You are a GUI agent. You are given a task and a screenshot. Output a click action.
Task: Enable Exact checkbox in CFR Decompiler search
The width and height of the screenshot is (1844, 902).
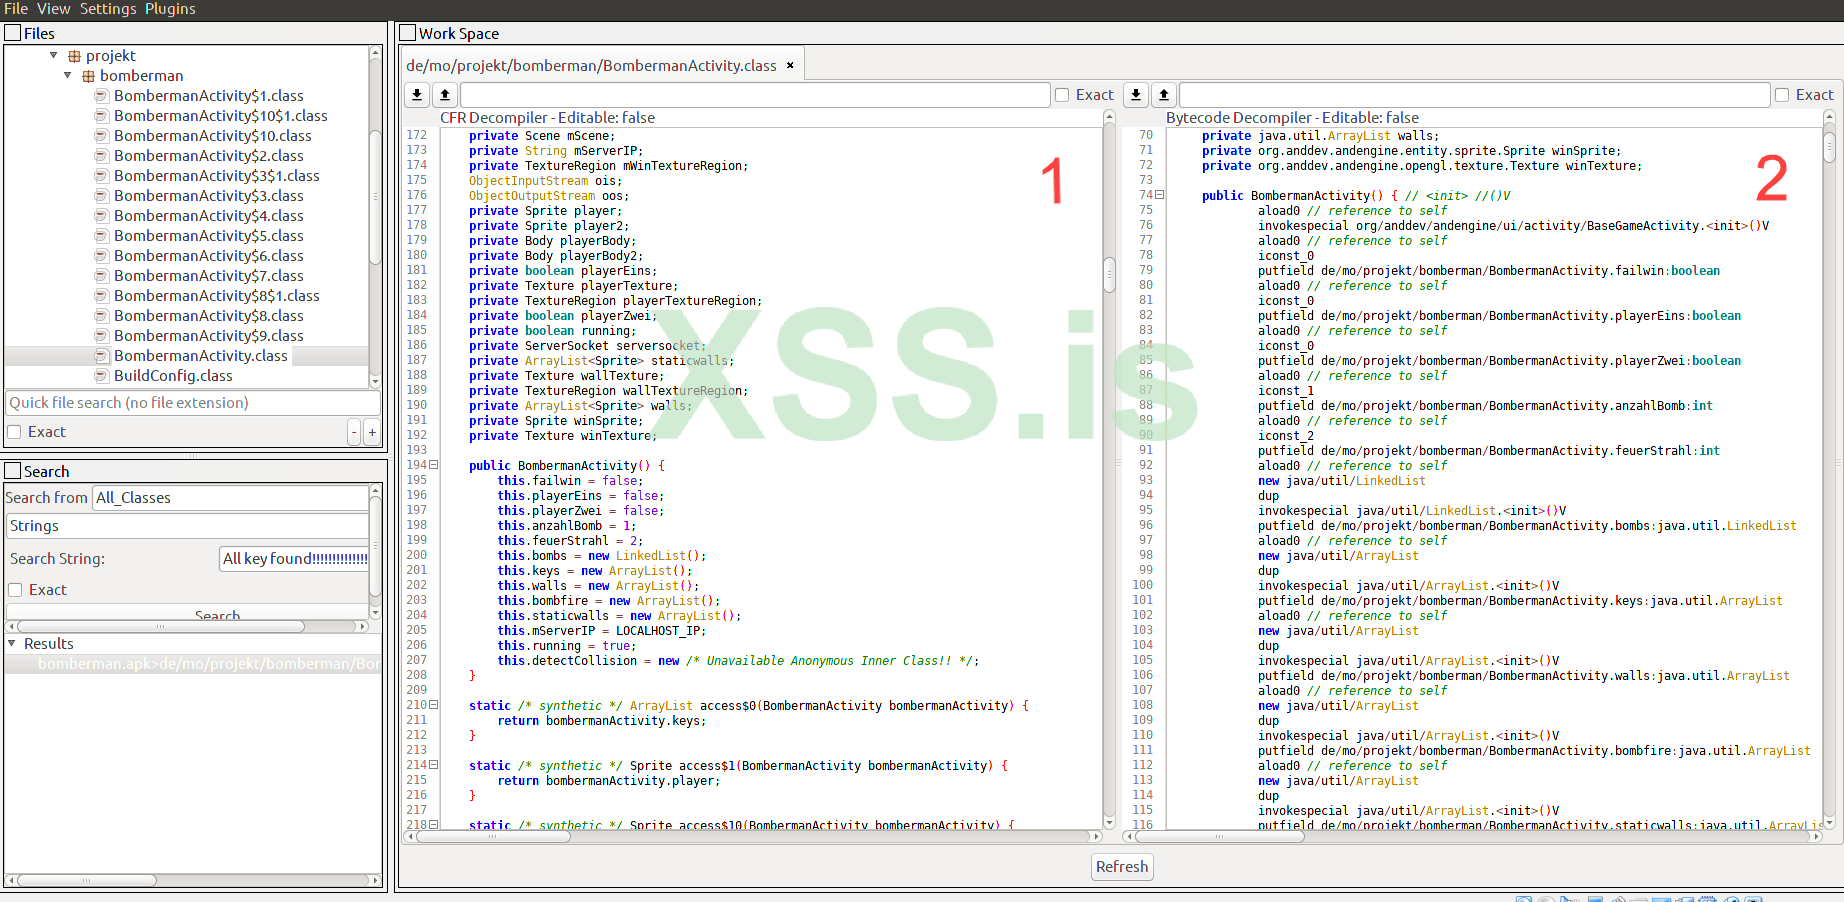pyautogui.click(x=1062, y=95)
